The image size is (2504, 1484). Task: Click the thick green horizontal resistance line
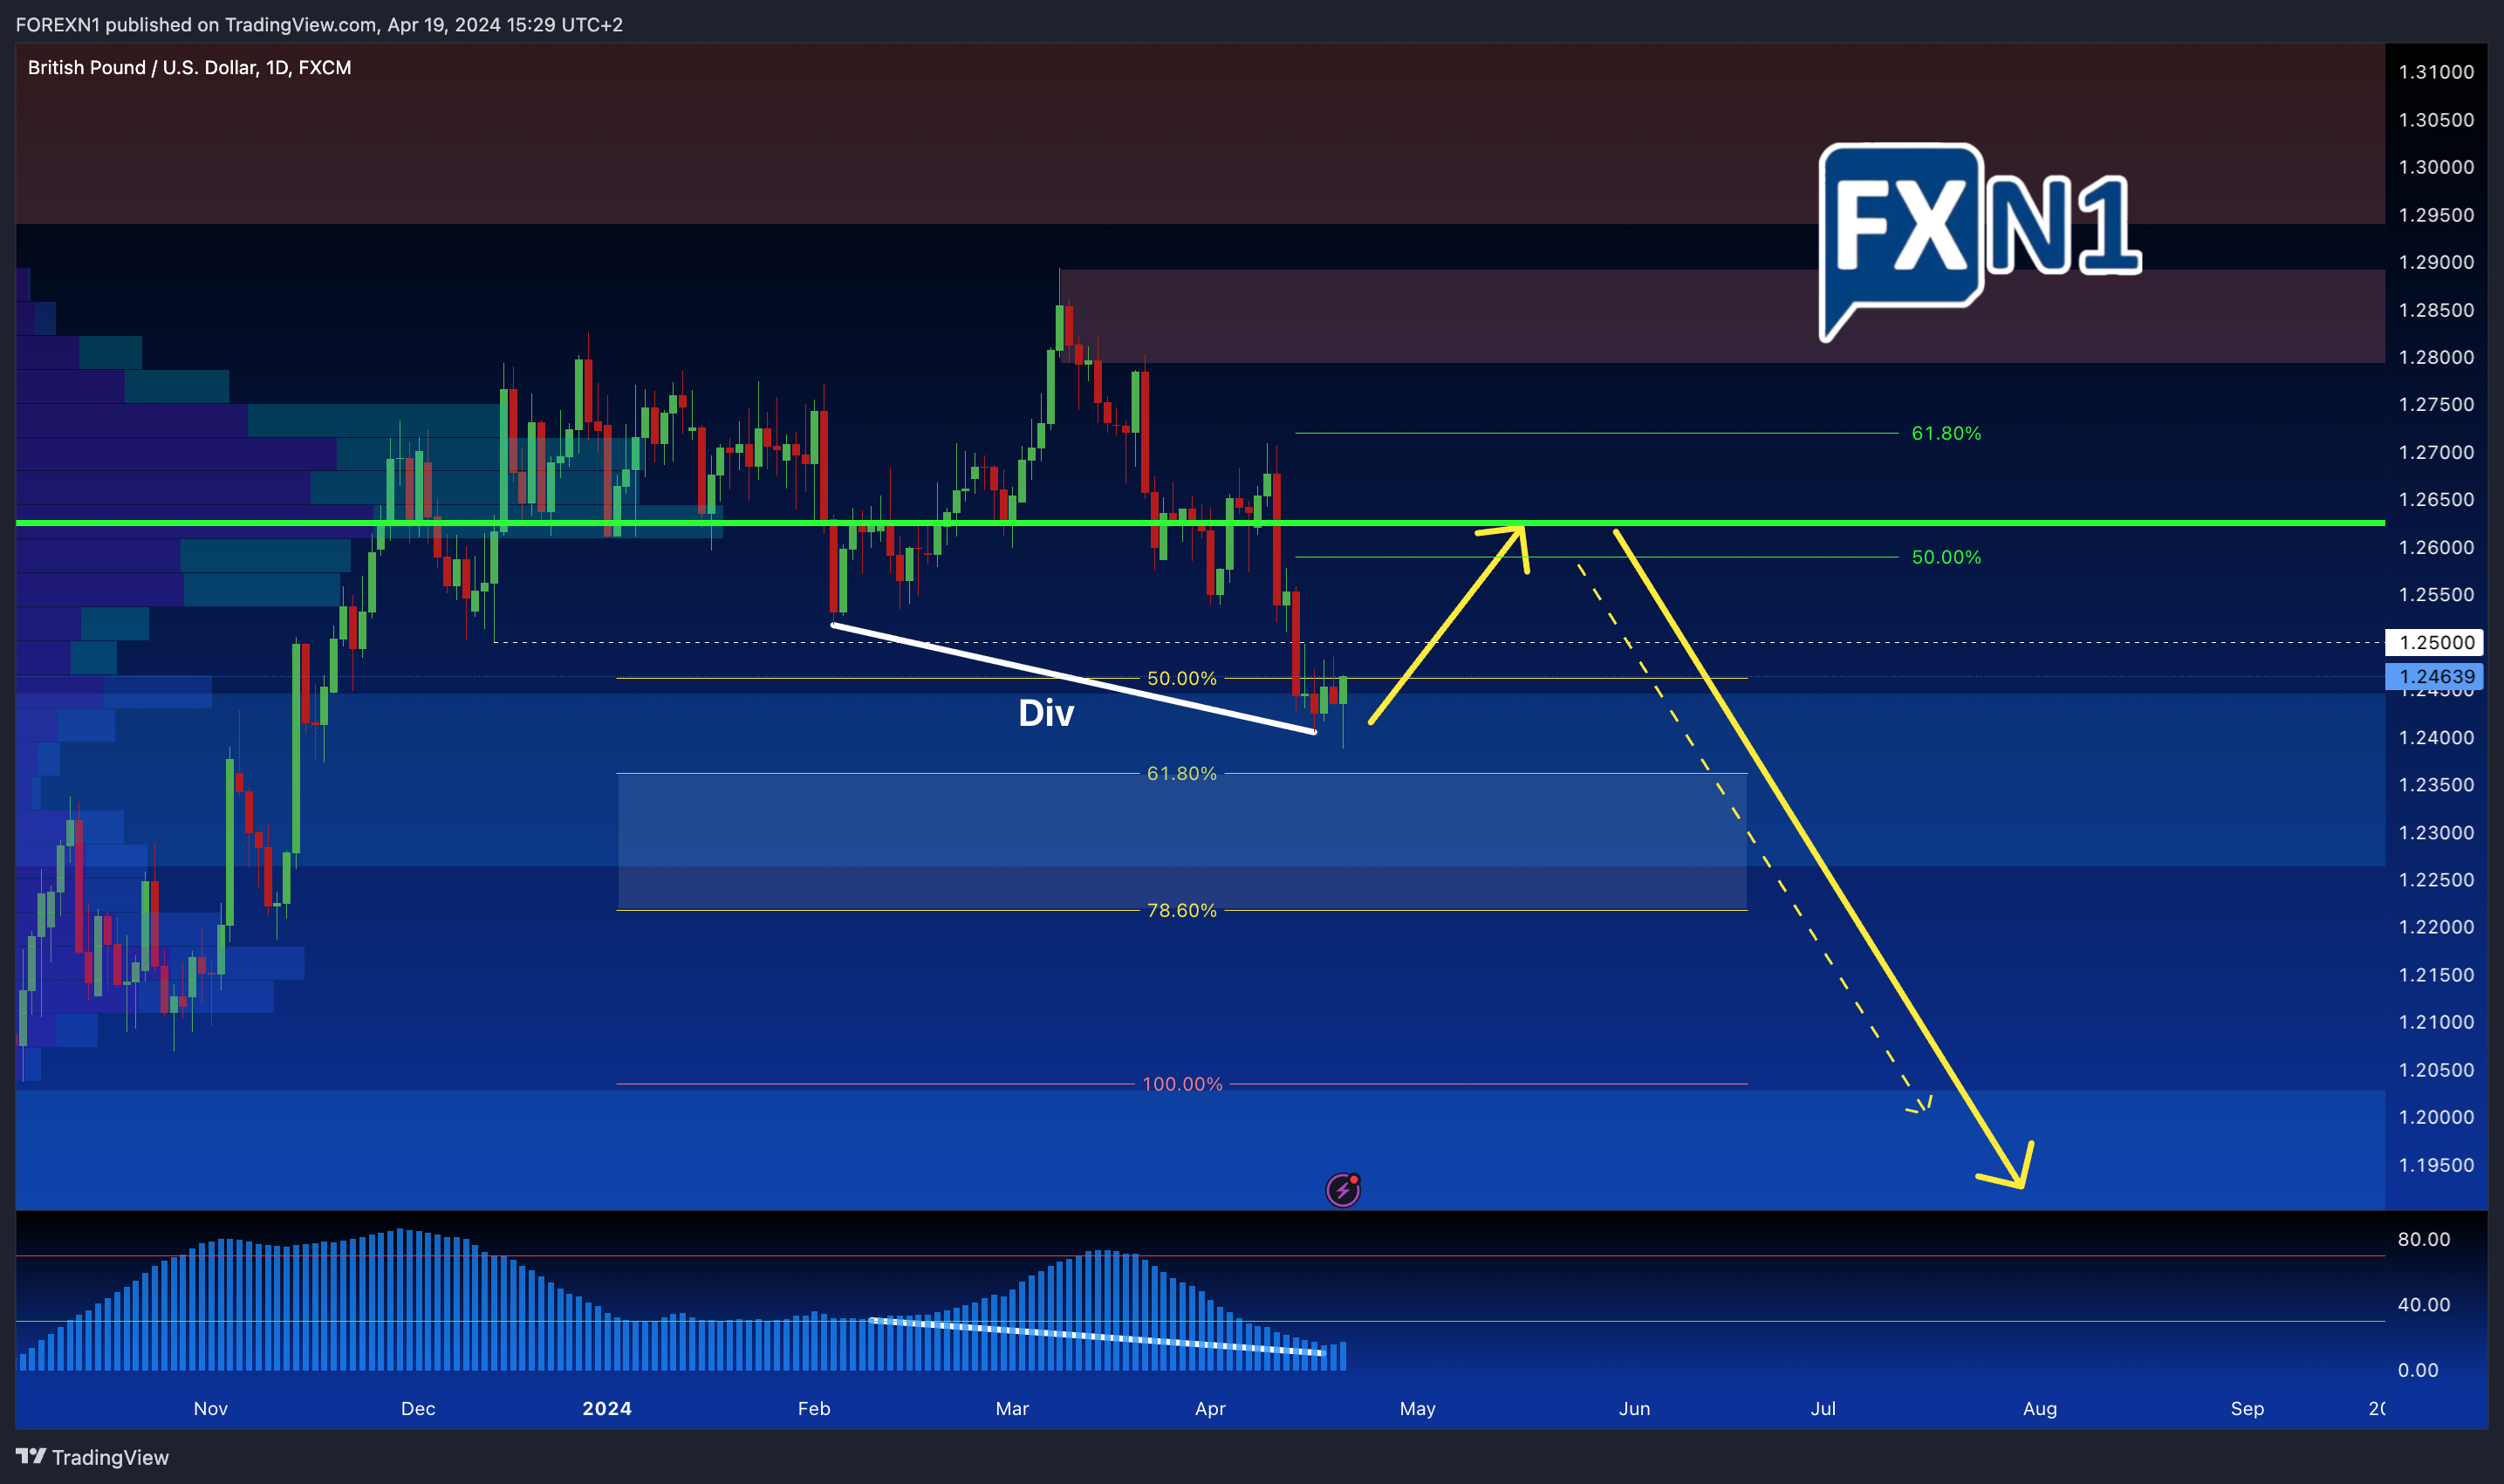tap(1200, 523)
